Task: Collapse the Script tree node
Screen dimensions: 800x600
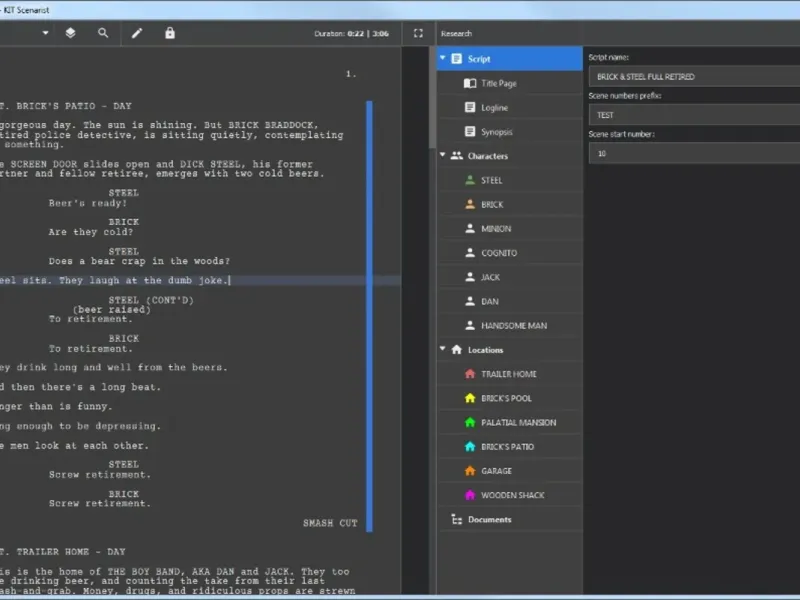Action: click(x=442, y=58)
